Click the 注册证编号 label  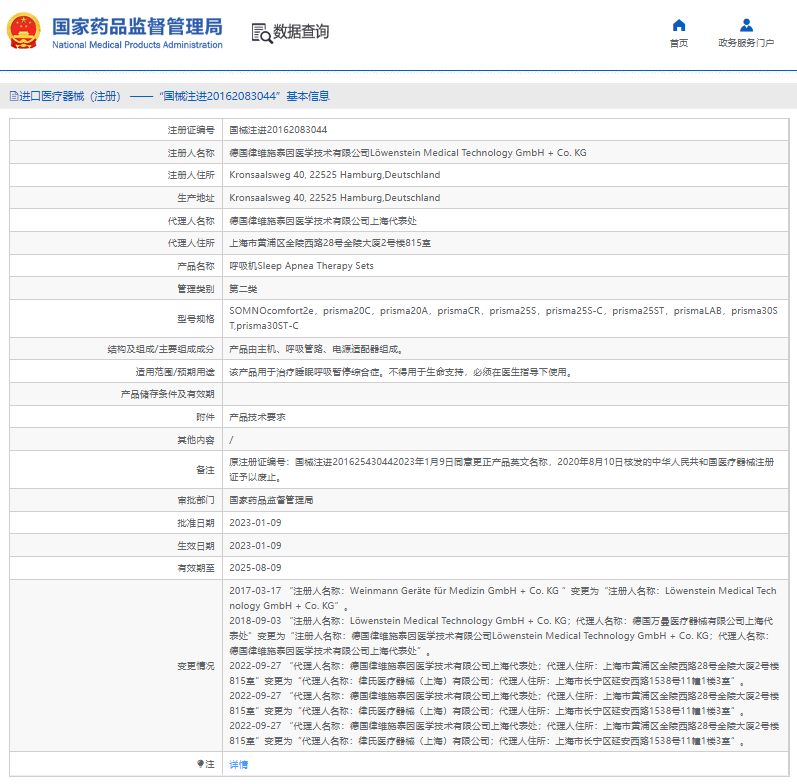pos(191,130)
